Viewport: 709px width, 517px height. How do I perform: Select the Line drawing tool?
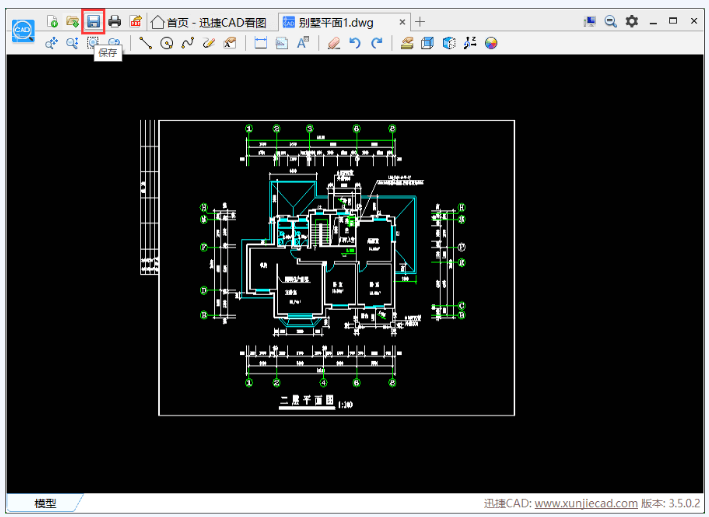point(146,43)
